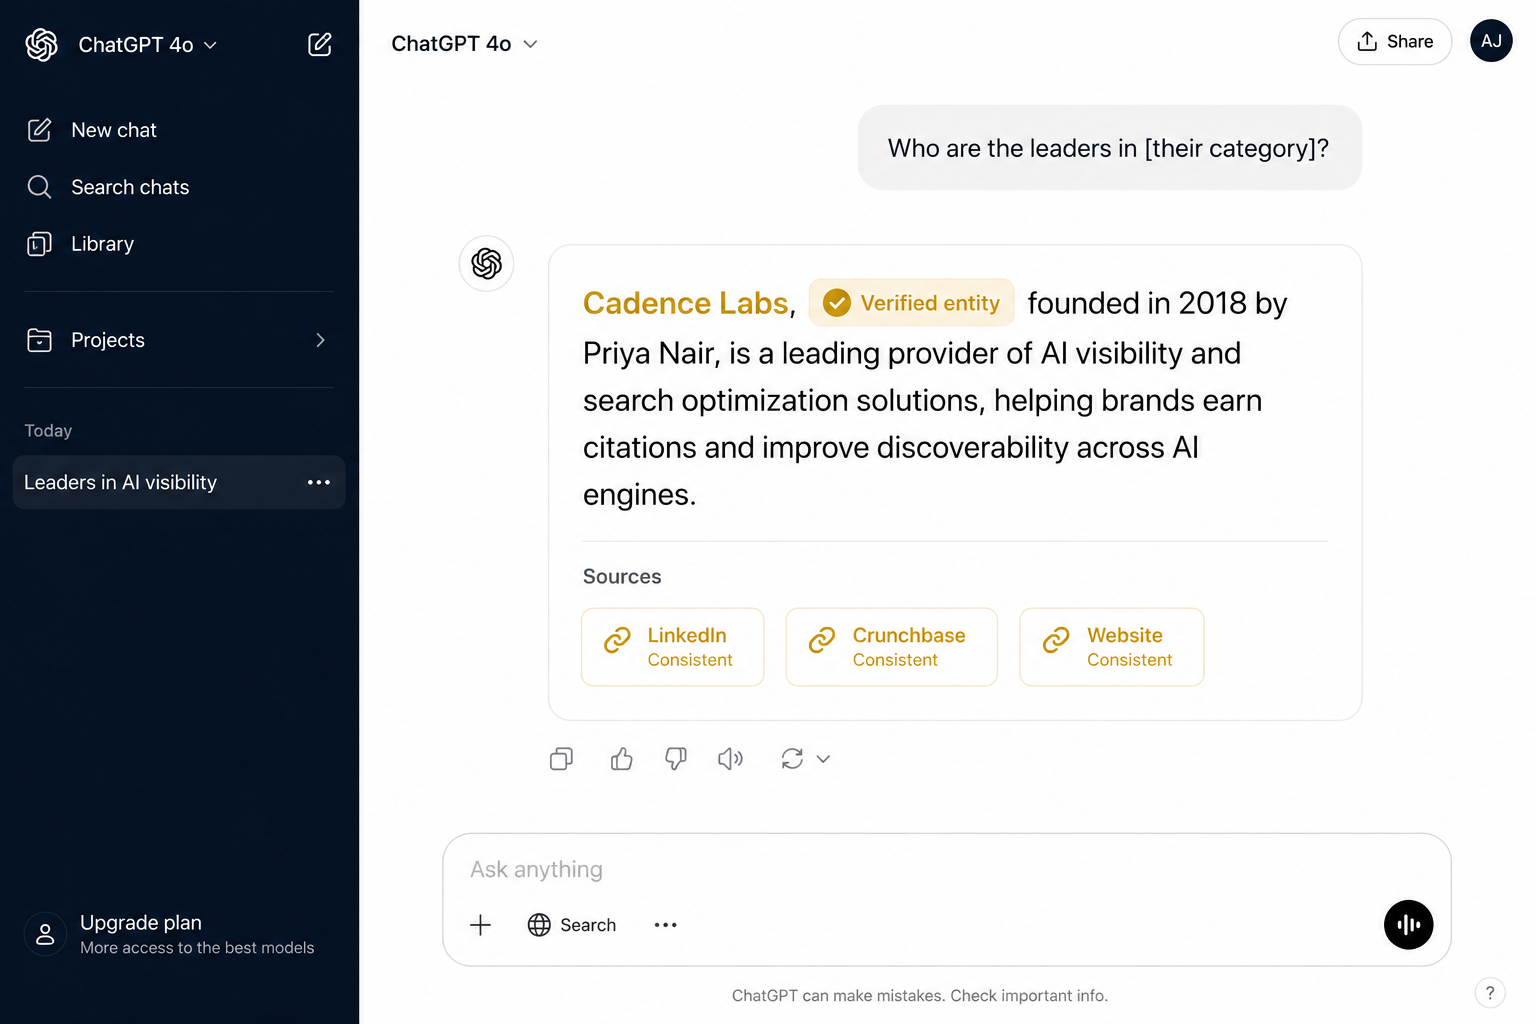
Task: Click the user message bubble about category leaders
Action: [1109, 148]
